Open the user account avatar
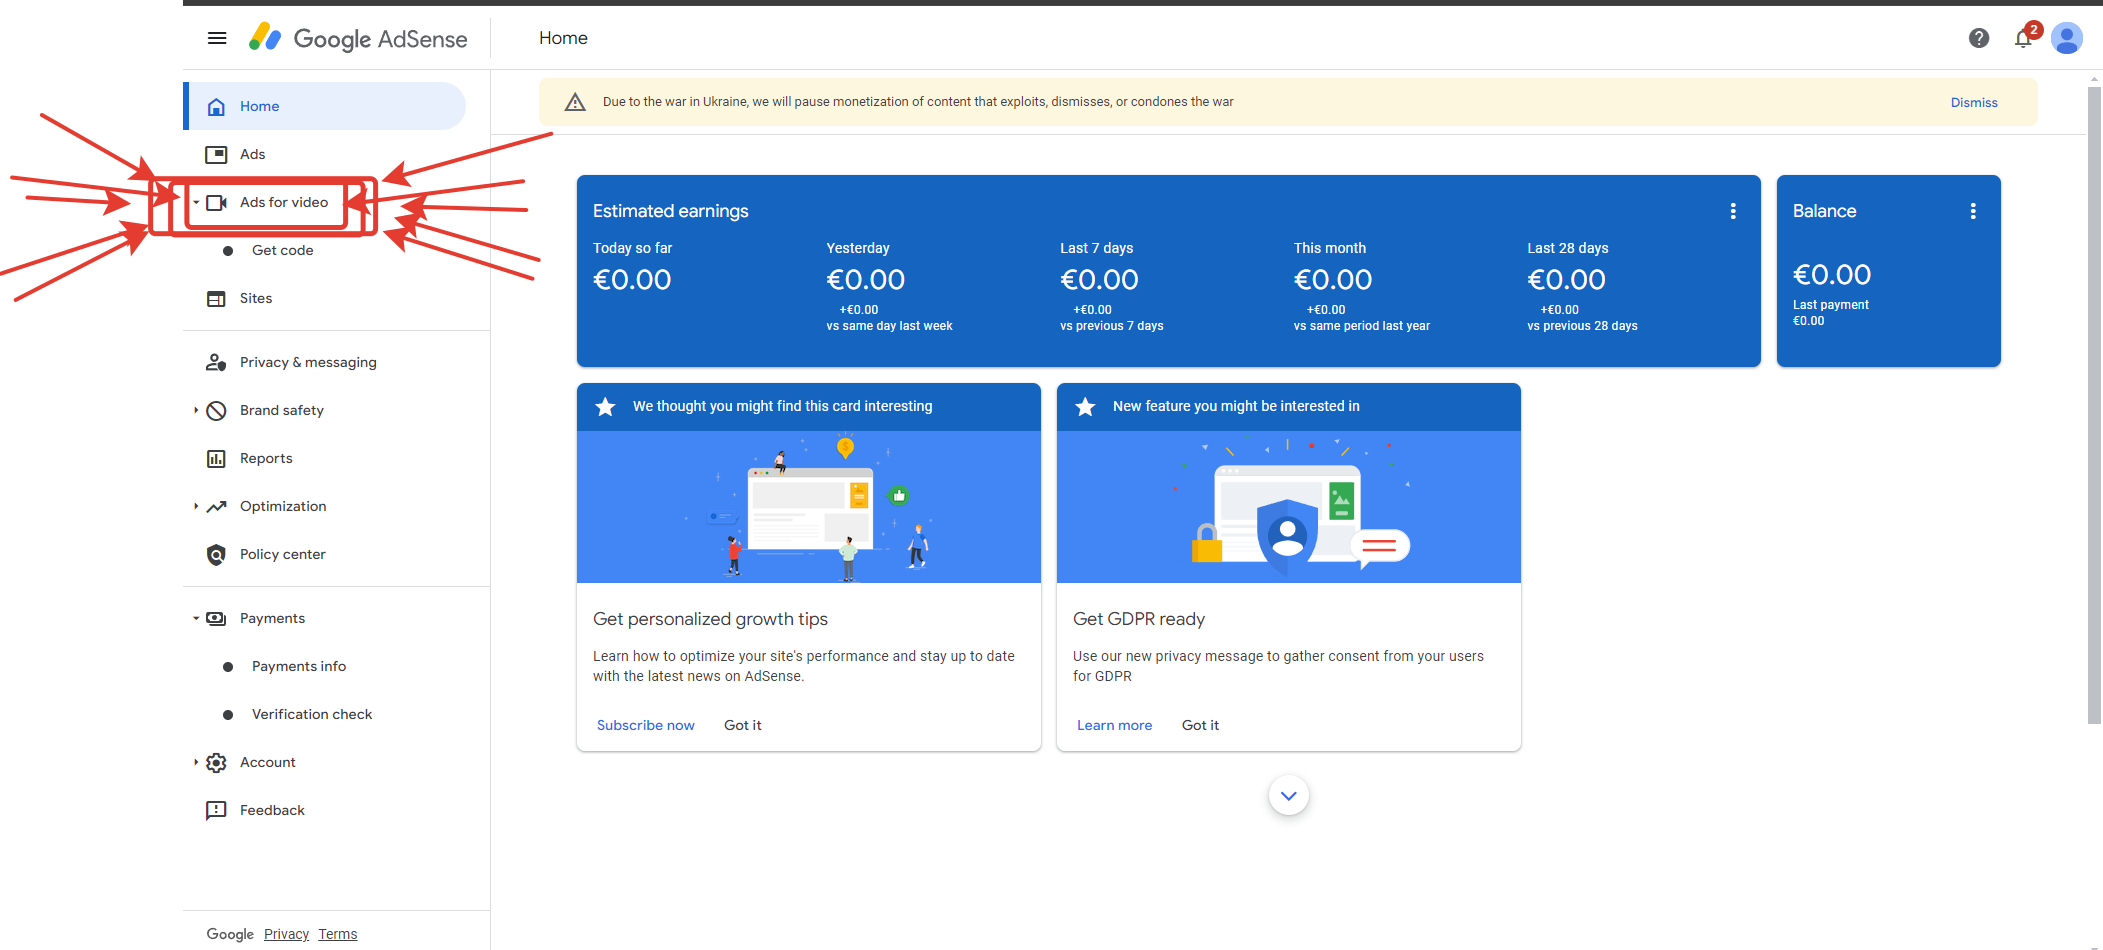Image resolution: width=2103 pixels, height=950 pixels. click(x=2067, y=38)
